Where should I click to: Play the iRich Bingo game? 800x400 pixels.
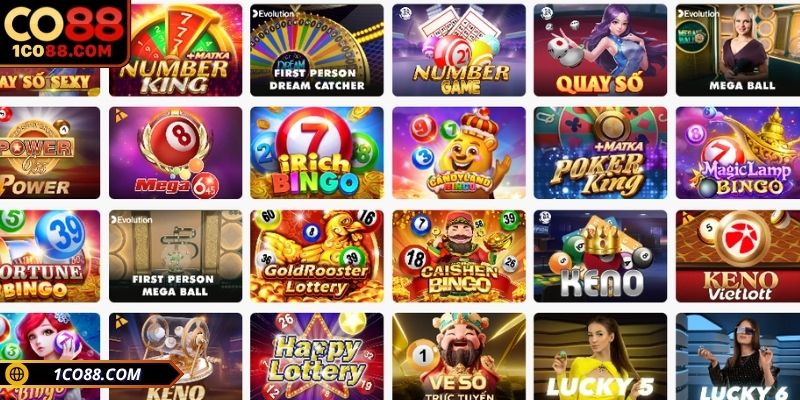point(316,153)
